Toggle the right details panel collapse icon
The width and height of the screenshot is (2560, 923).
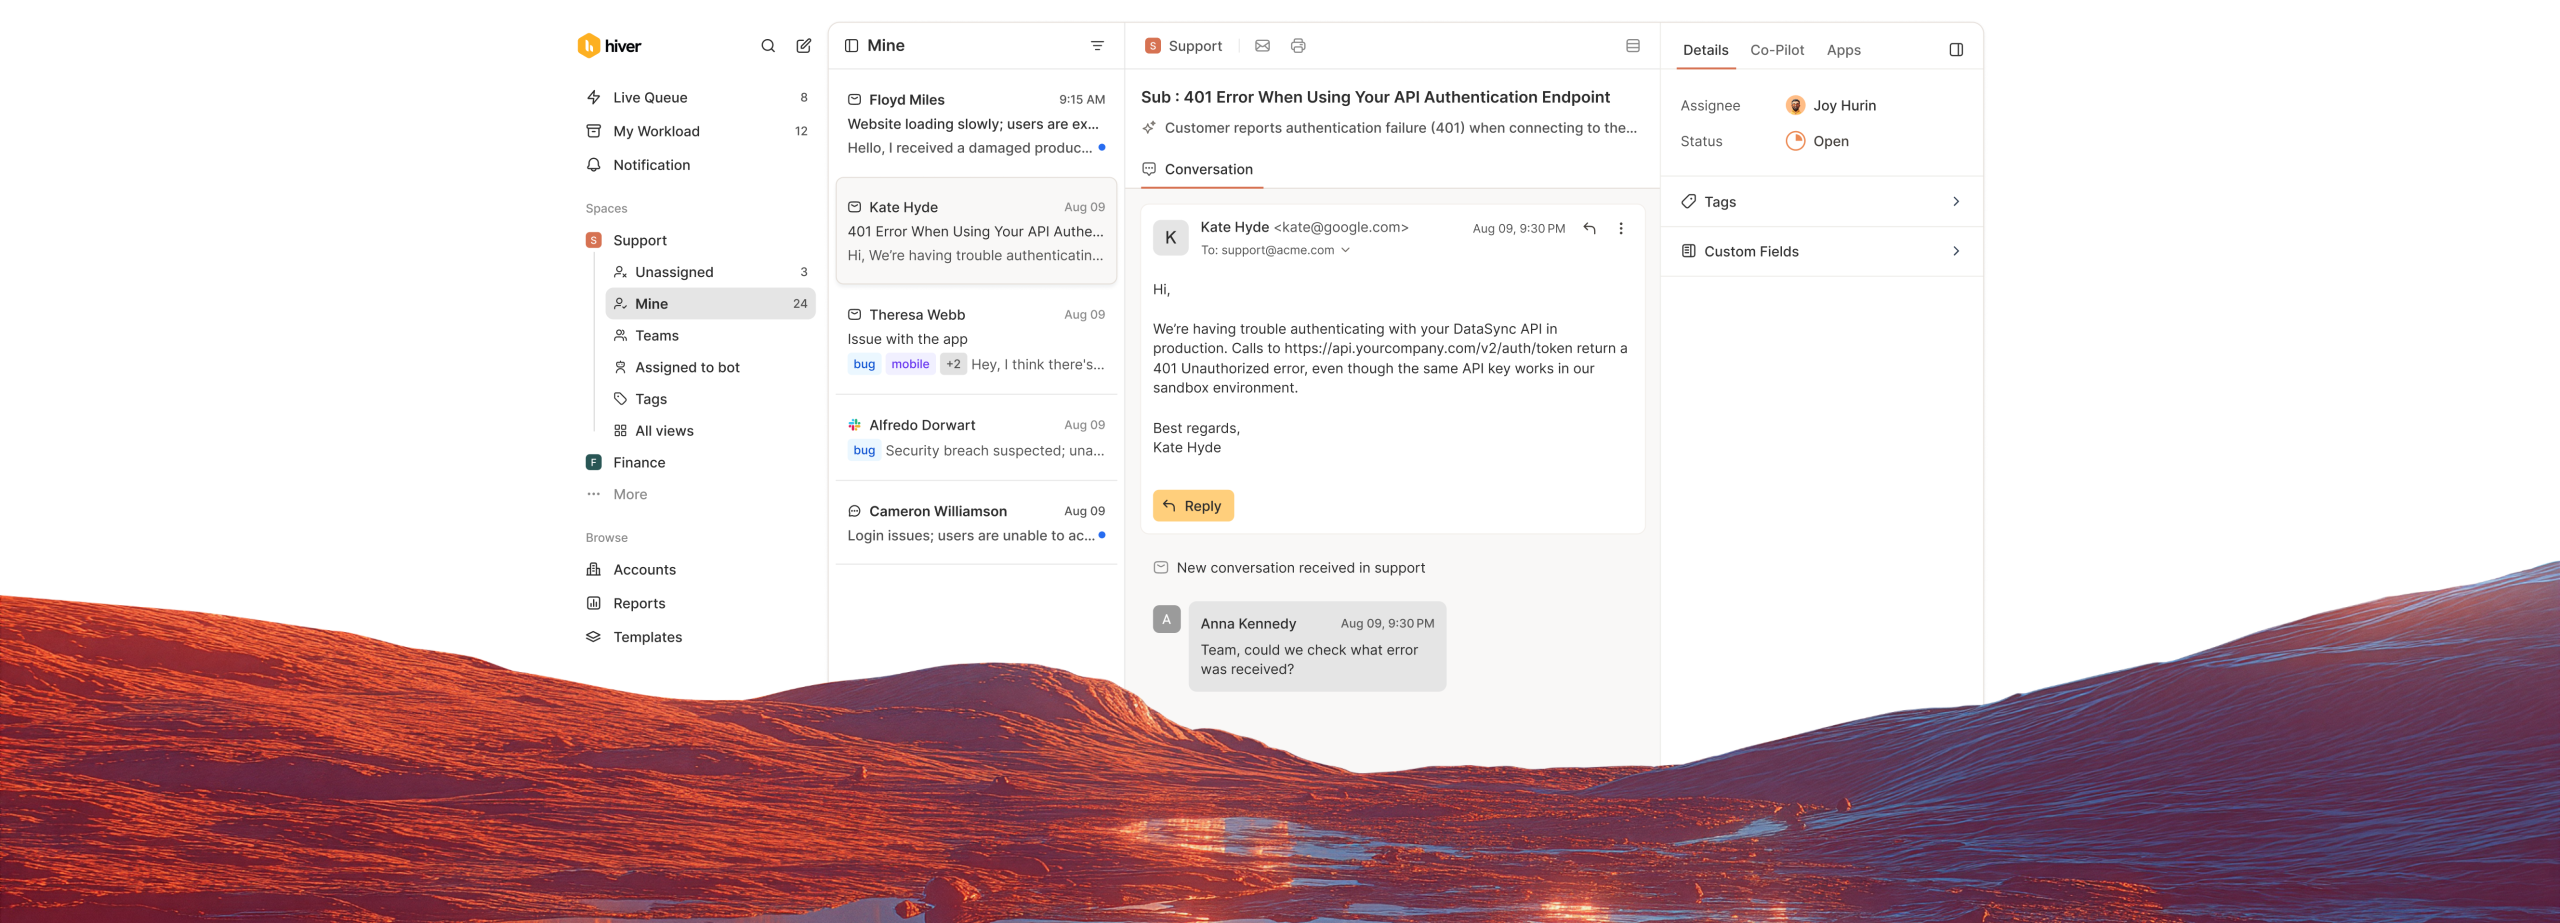coord(1956,50)
